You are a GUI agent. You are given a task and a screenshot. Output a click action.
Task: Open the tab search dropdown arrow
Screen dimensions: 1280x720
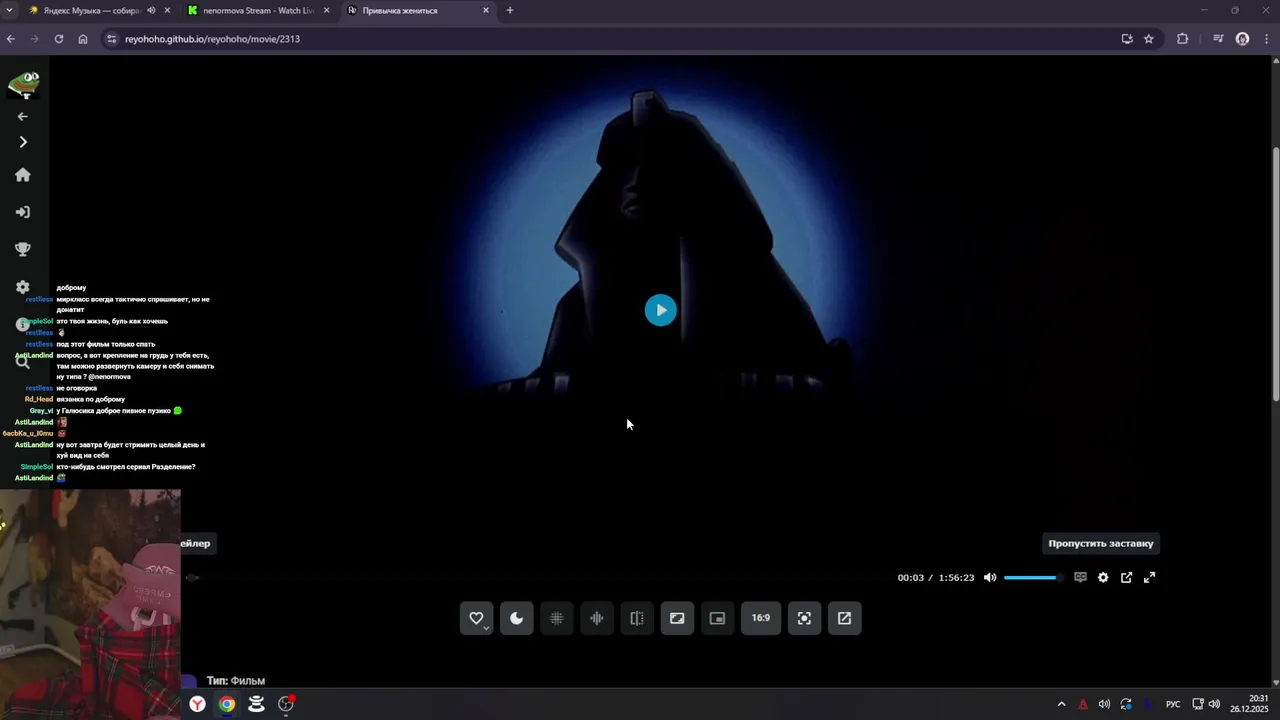click(x=9, y=11)
